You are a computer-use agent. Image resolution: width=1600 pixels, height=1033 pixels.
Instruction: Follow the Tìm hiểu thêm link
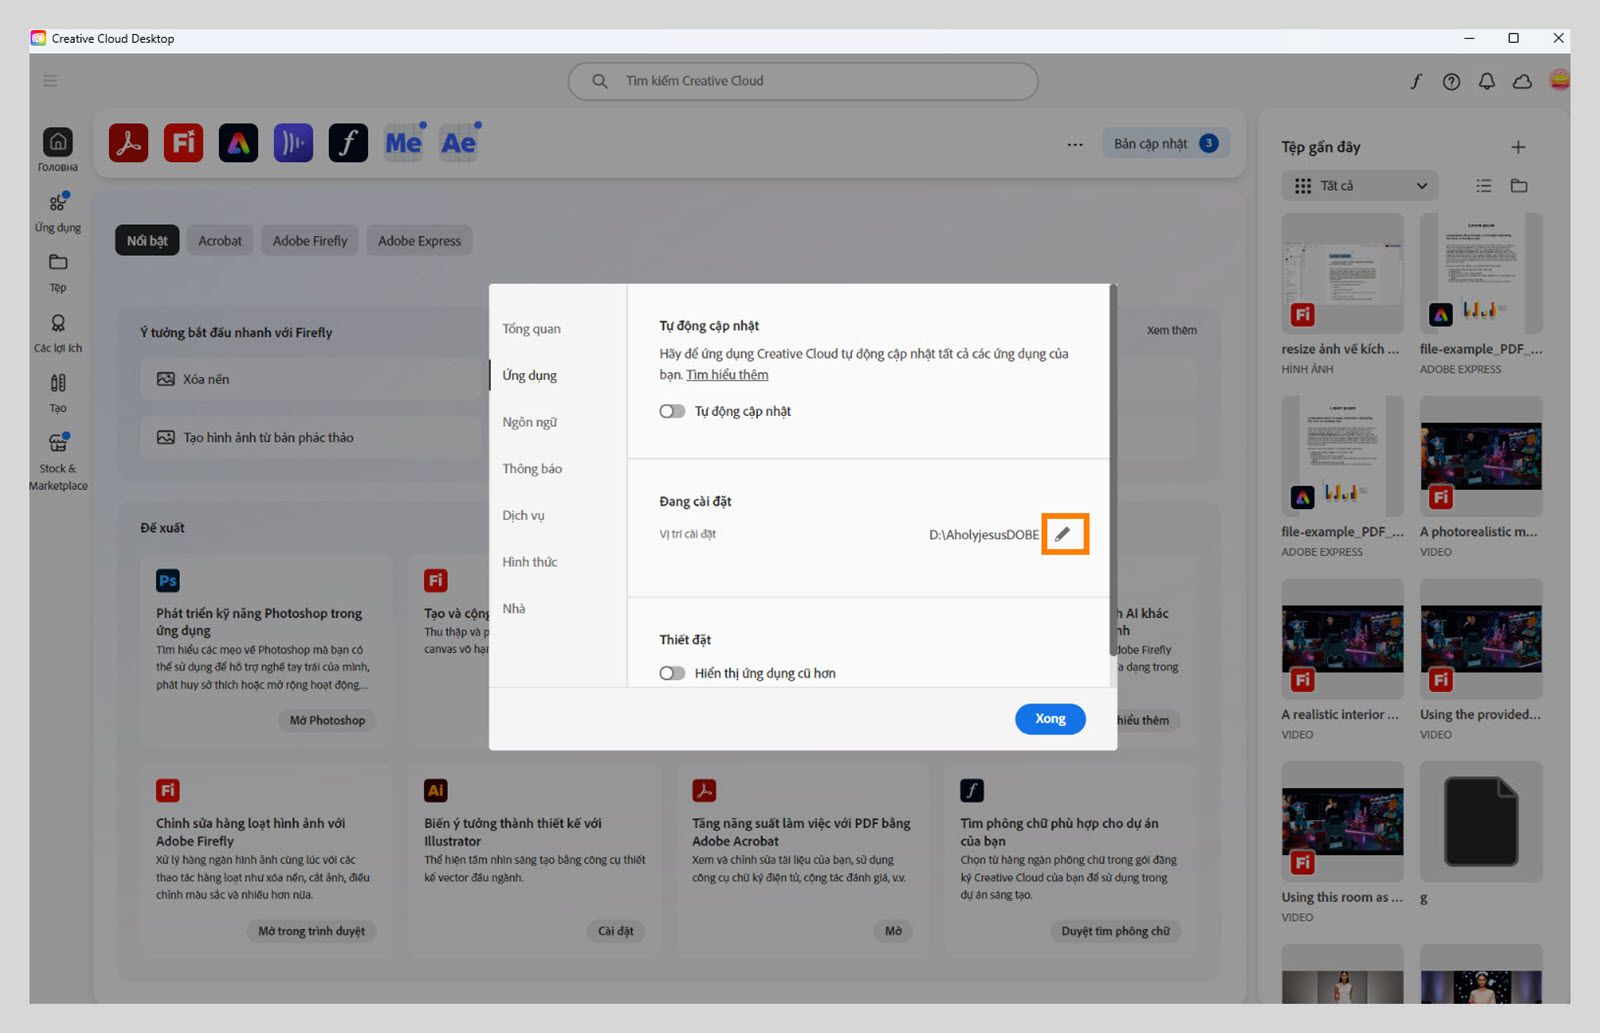click(727, 375)
